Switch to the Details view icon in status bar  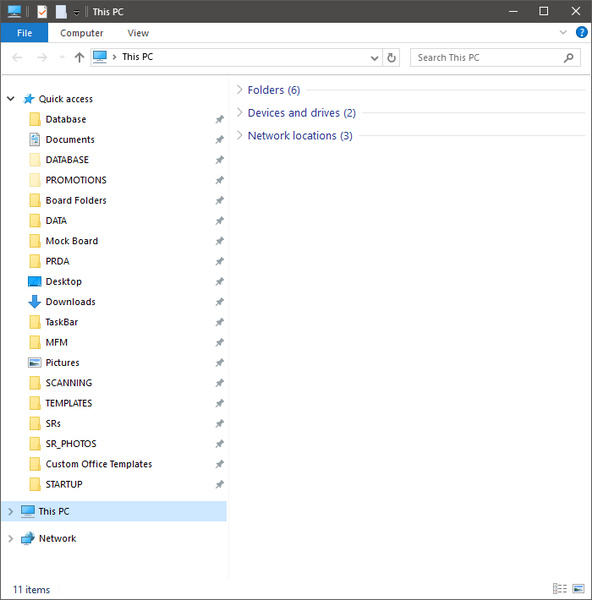click(x=560, y=588)
